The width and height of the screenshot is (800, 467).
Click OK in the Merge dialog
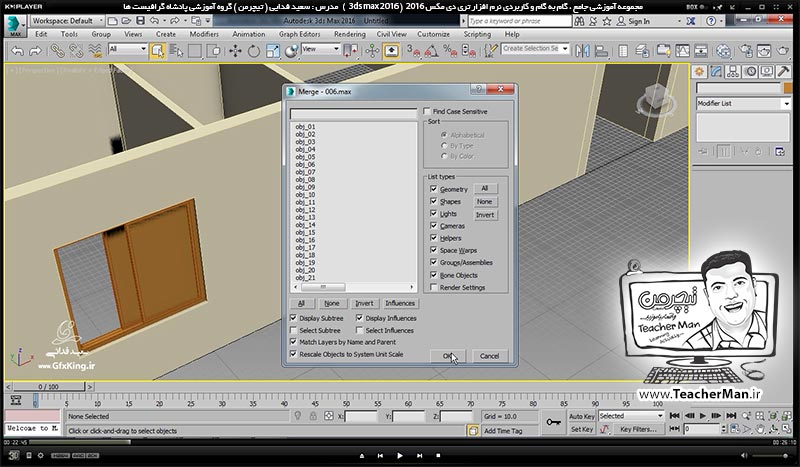pos(447,356)
